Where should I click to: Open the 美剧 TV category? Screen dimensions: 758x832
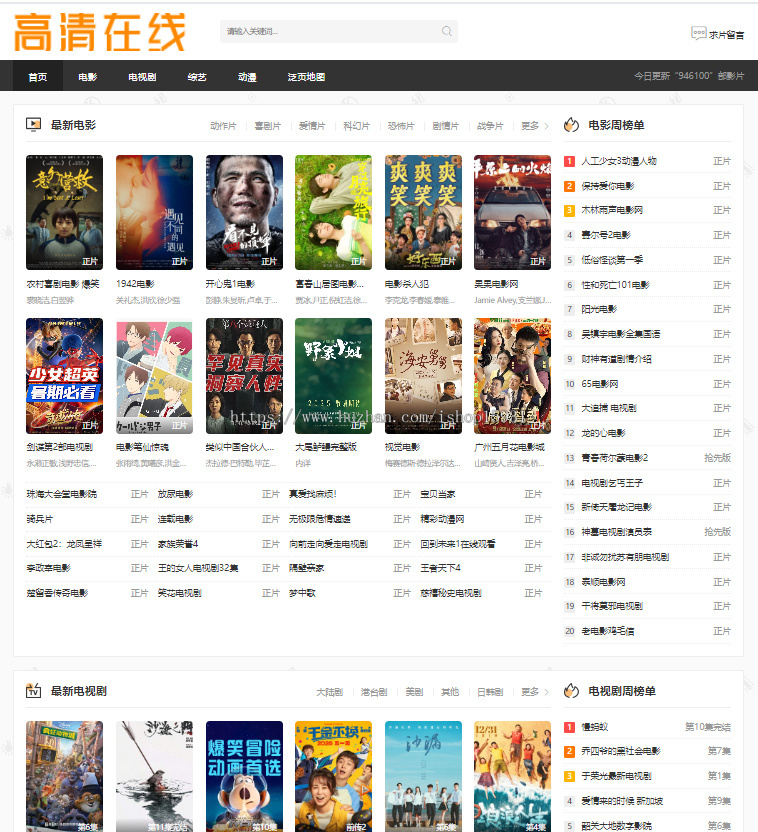[x=414, y=692]
